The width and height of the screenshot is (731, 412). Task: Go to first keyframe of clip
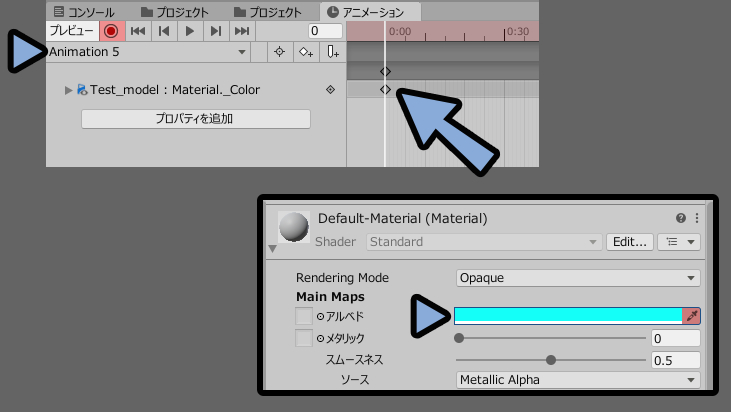pos(138,31)
